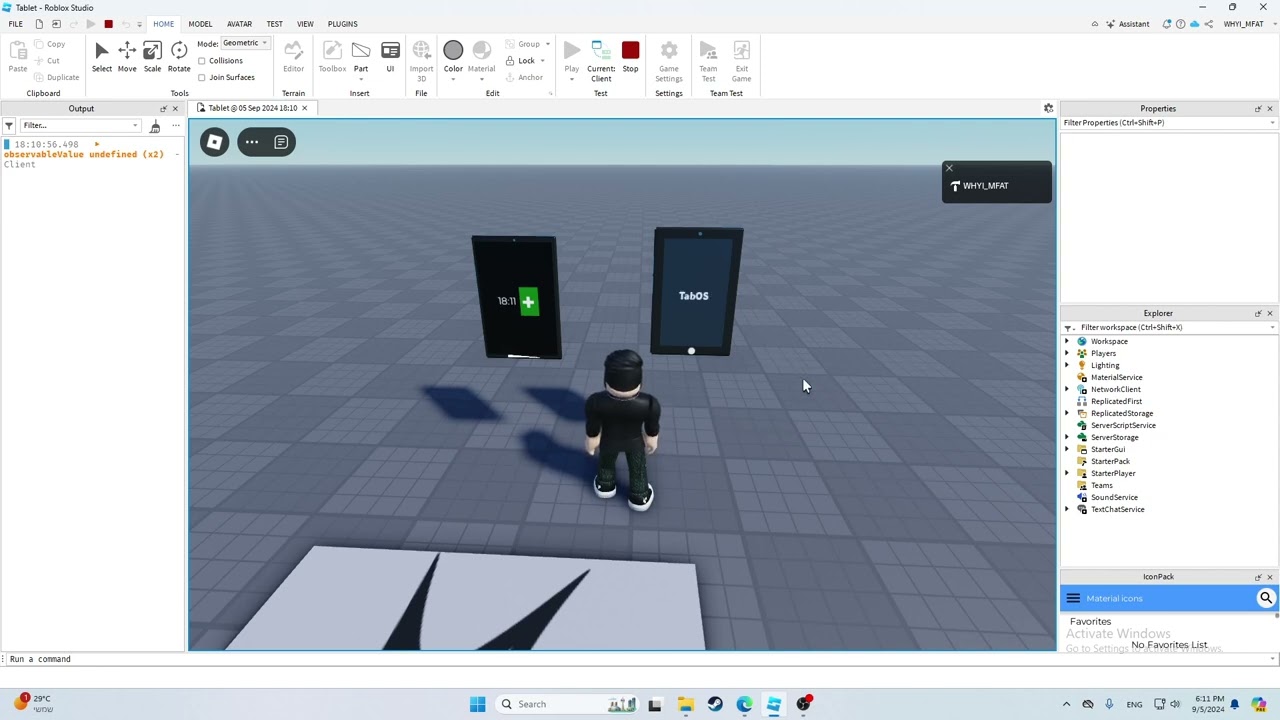Click the Filter Properties field
1280x720 pixels.
(1168, 123)
